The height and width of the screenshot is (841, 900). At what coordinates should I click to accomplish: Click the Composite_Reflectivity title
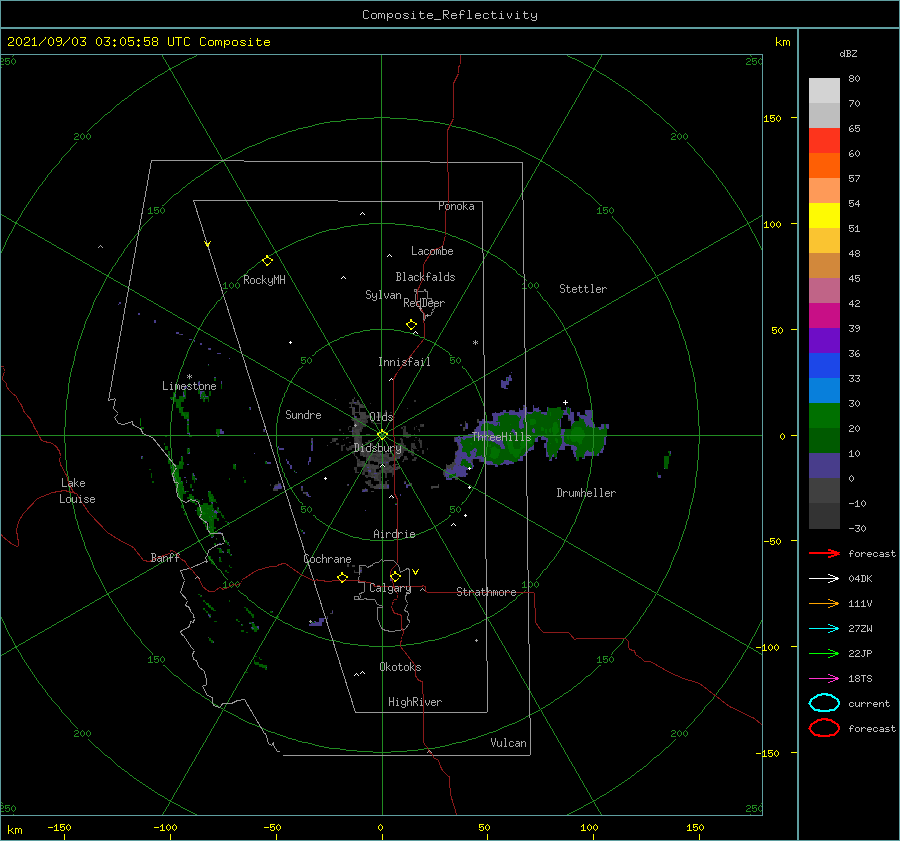[450, 15]
